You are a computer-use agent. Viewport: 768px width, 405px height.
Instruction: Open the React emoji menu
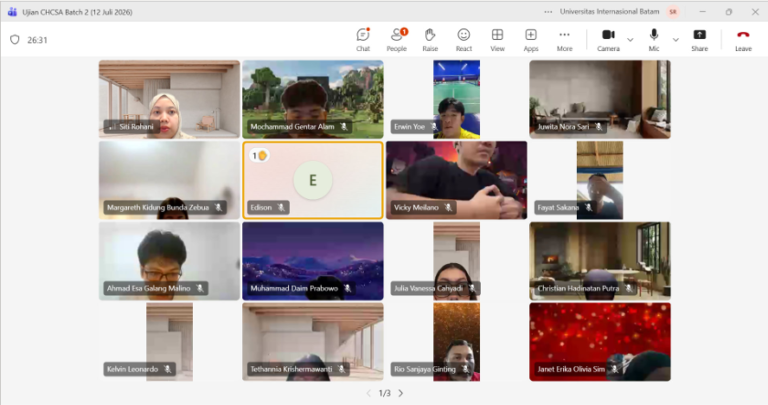(463, 40)
